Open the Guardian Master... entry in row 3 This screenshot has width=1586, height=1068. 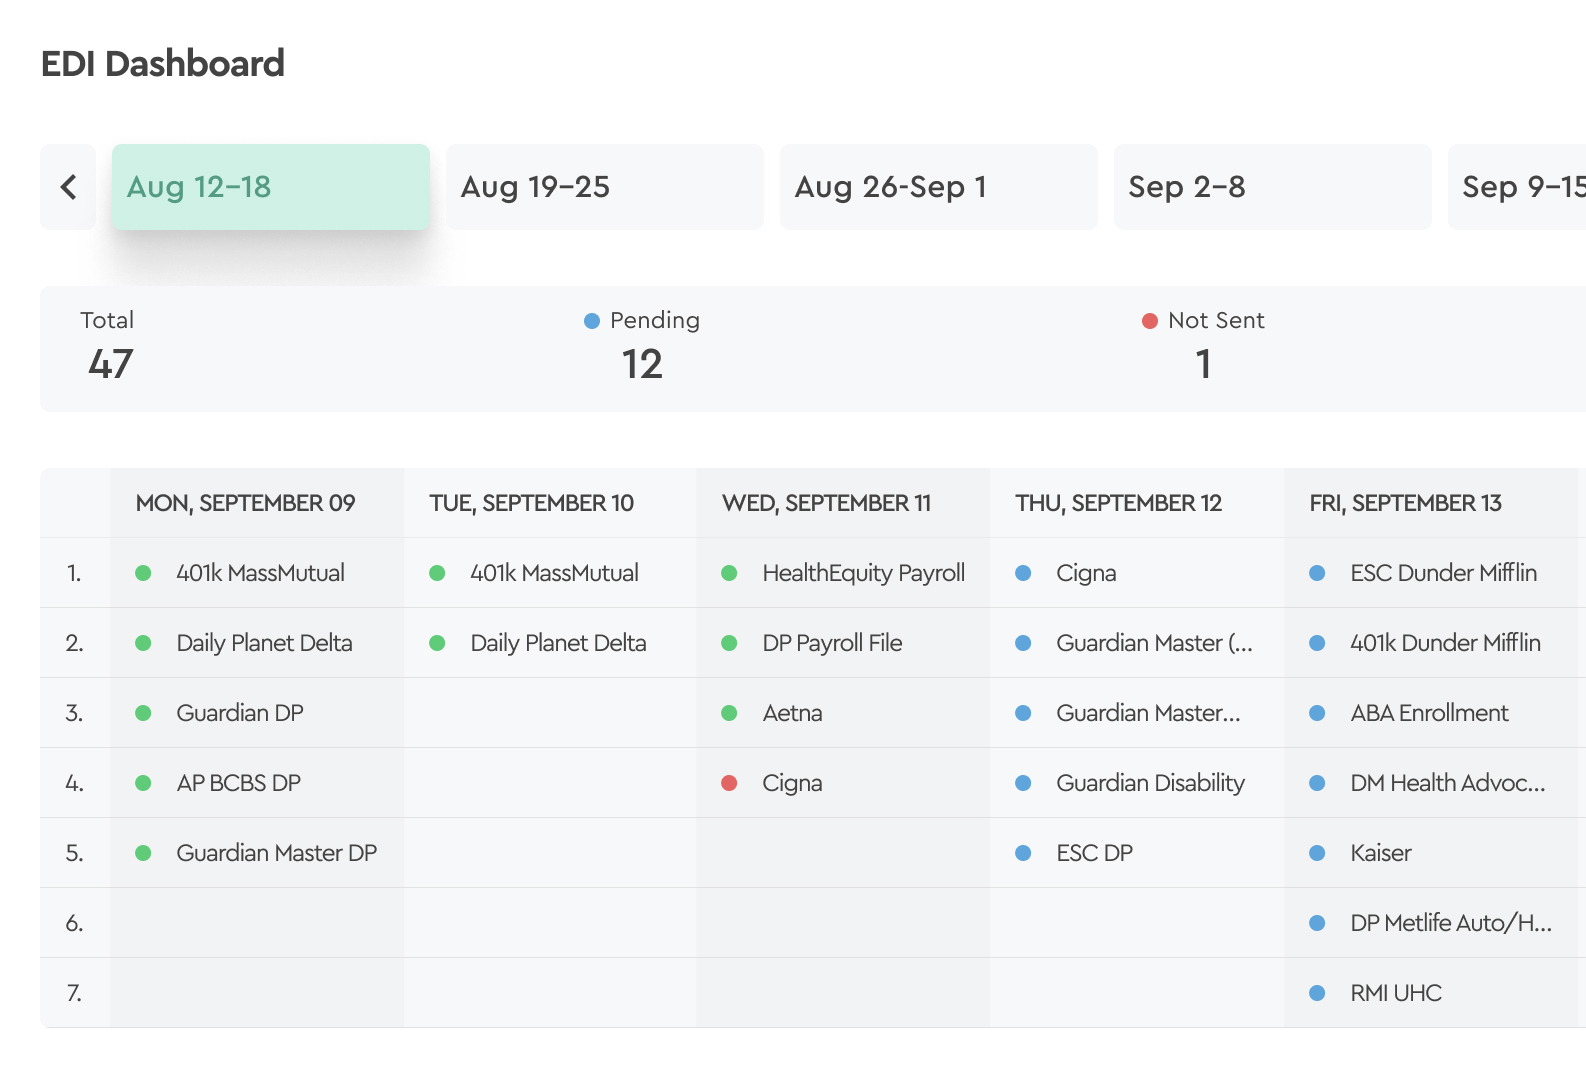tap(1149, 713)
